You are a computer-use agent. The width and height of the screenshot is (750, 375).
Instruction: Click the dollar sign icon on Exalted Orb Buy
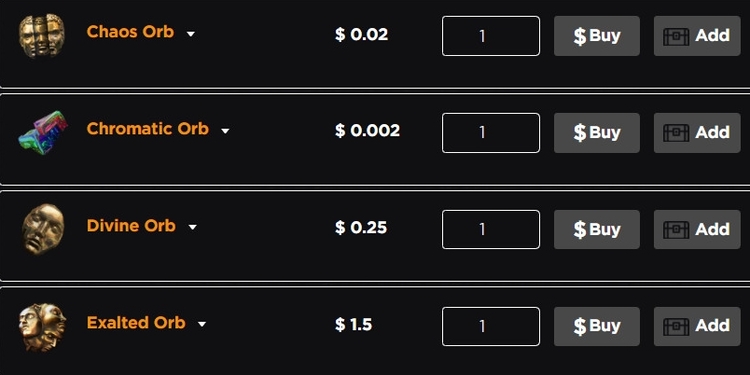(x=579, y=326)
